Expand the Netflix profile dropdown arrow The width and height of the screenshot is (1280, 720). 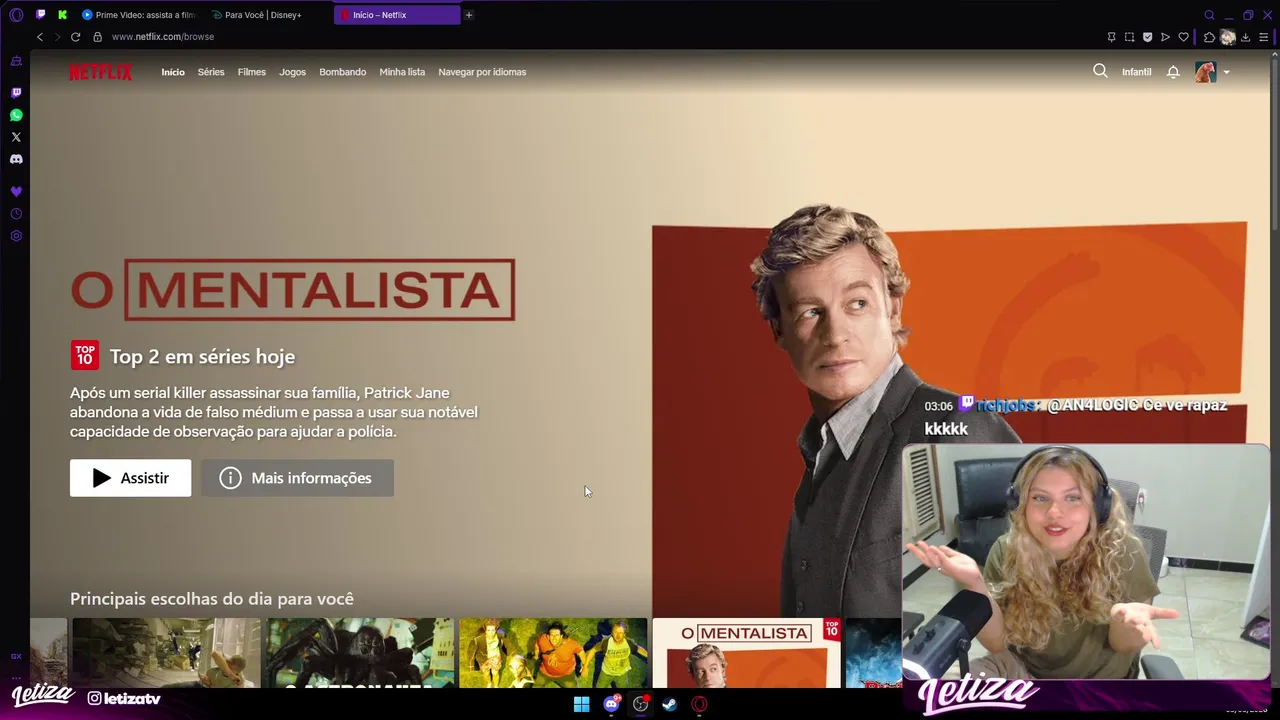(1226, 72)
